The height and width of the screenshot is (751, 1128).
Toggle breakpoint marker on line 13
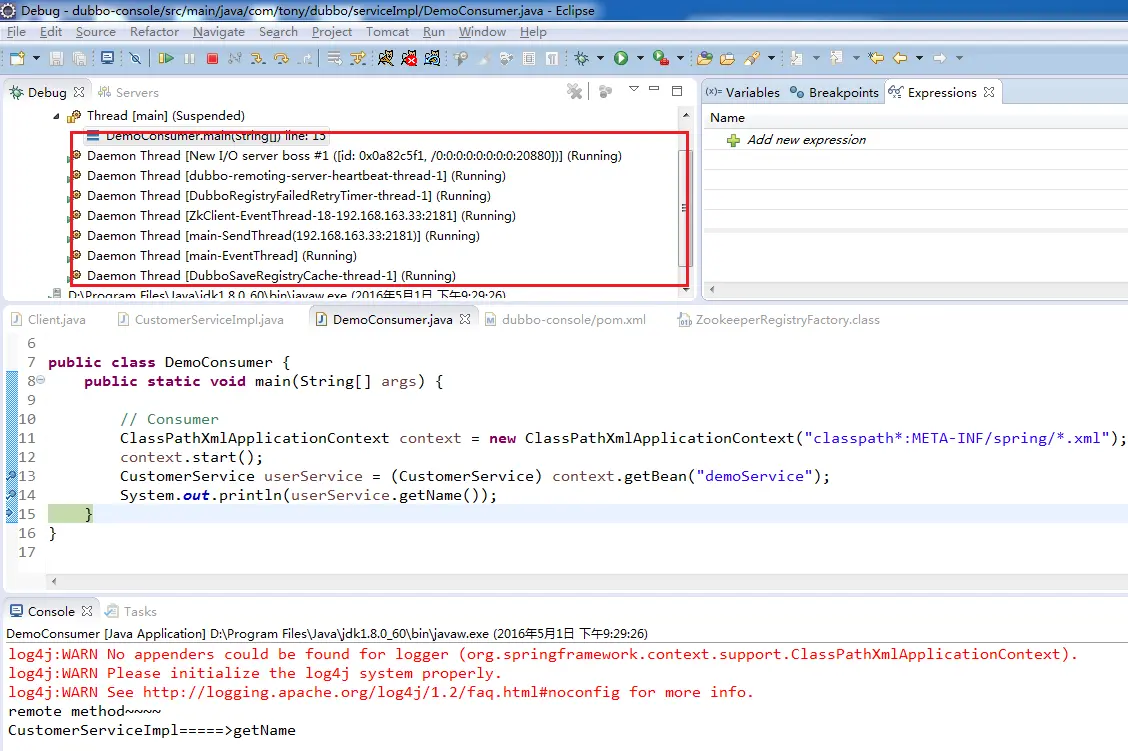tap(11, 475)
